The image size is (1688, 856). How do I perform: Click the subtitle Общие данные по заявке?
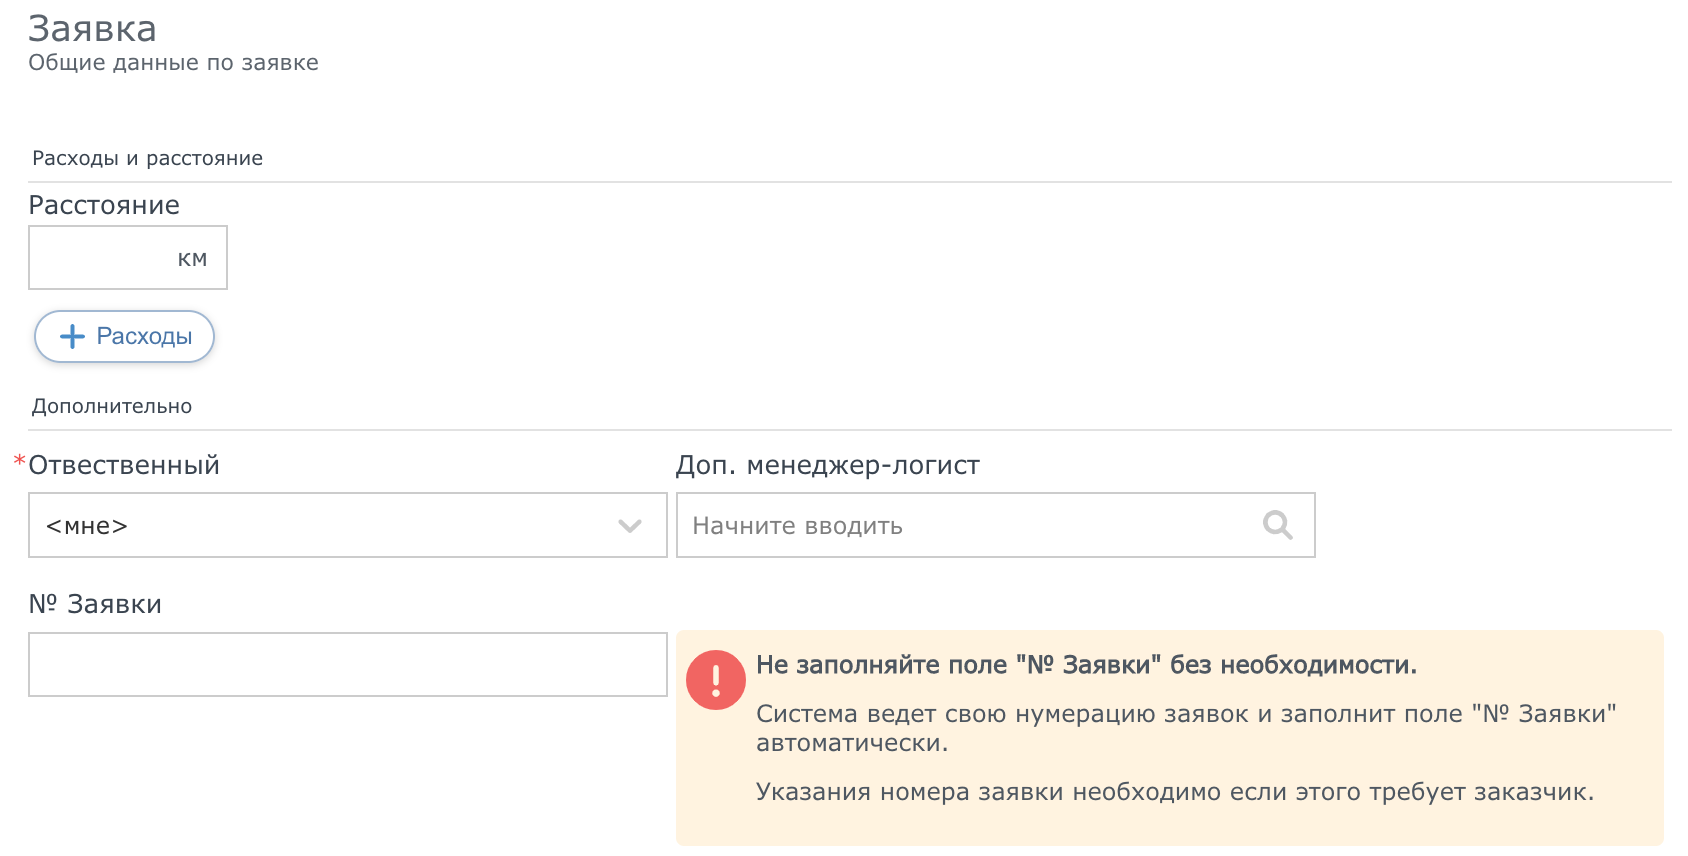pyautogui.click(x=173, y=62)
